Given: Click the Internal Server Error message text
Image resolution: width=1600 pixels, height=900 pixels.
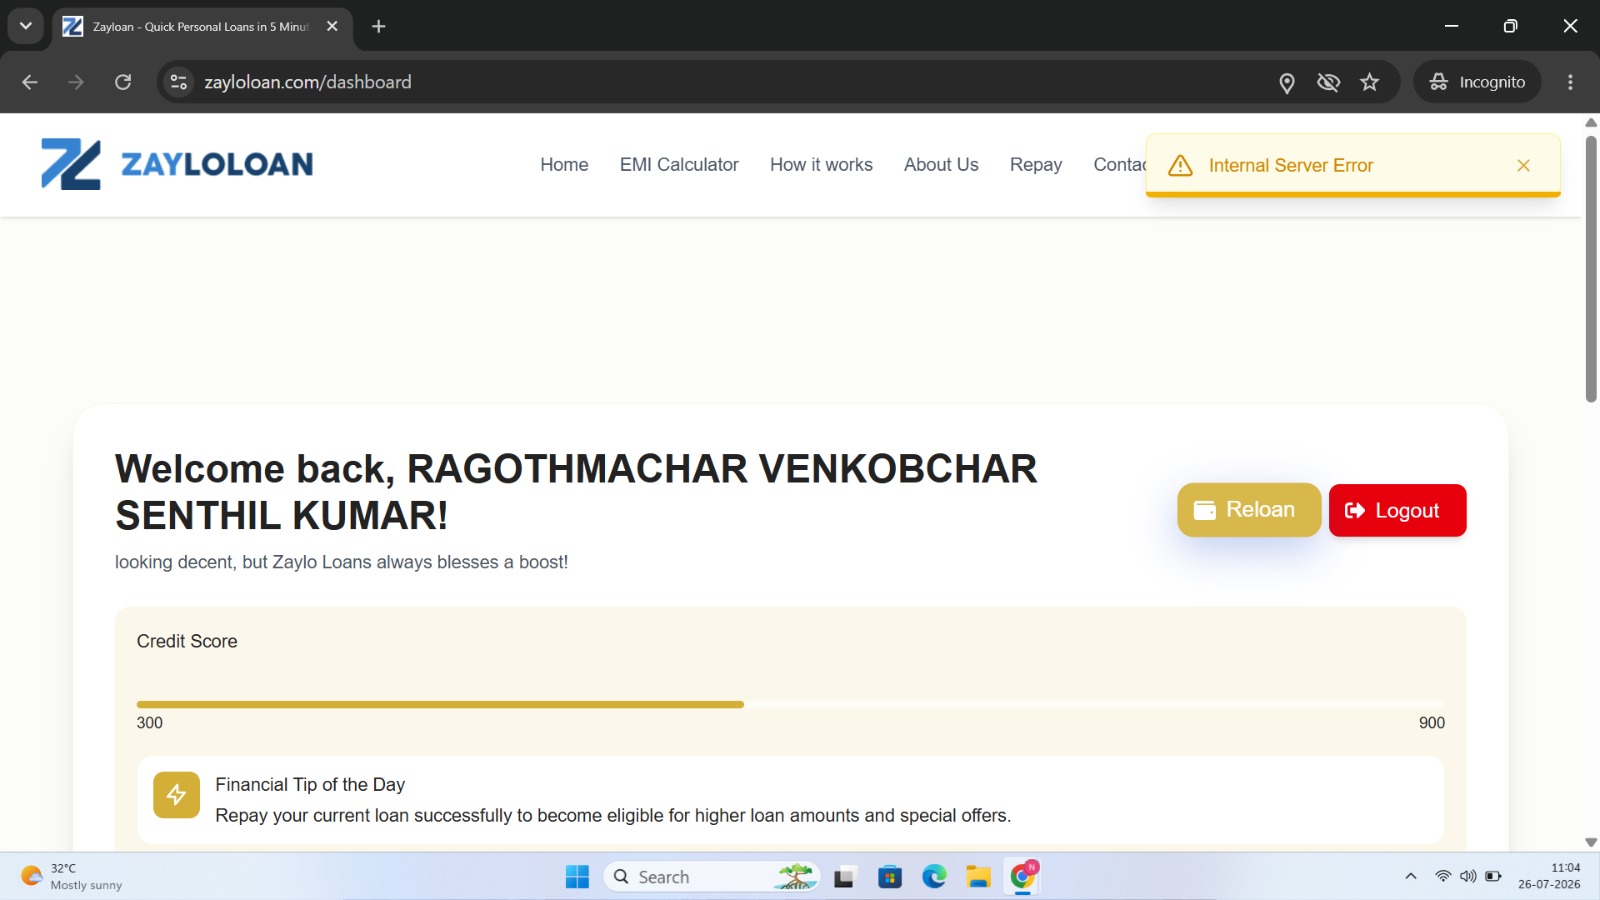Looking at the screenshot, I should click(1291, 166).
